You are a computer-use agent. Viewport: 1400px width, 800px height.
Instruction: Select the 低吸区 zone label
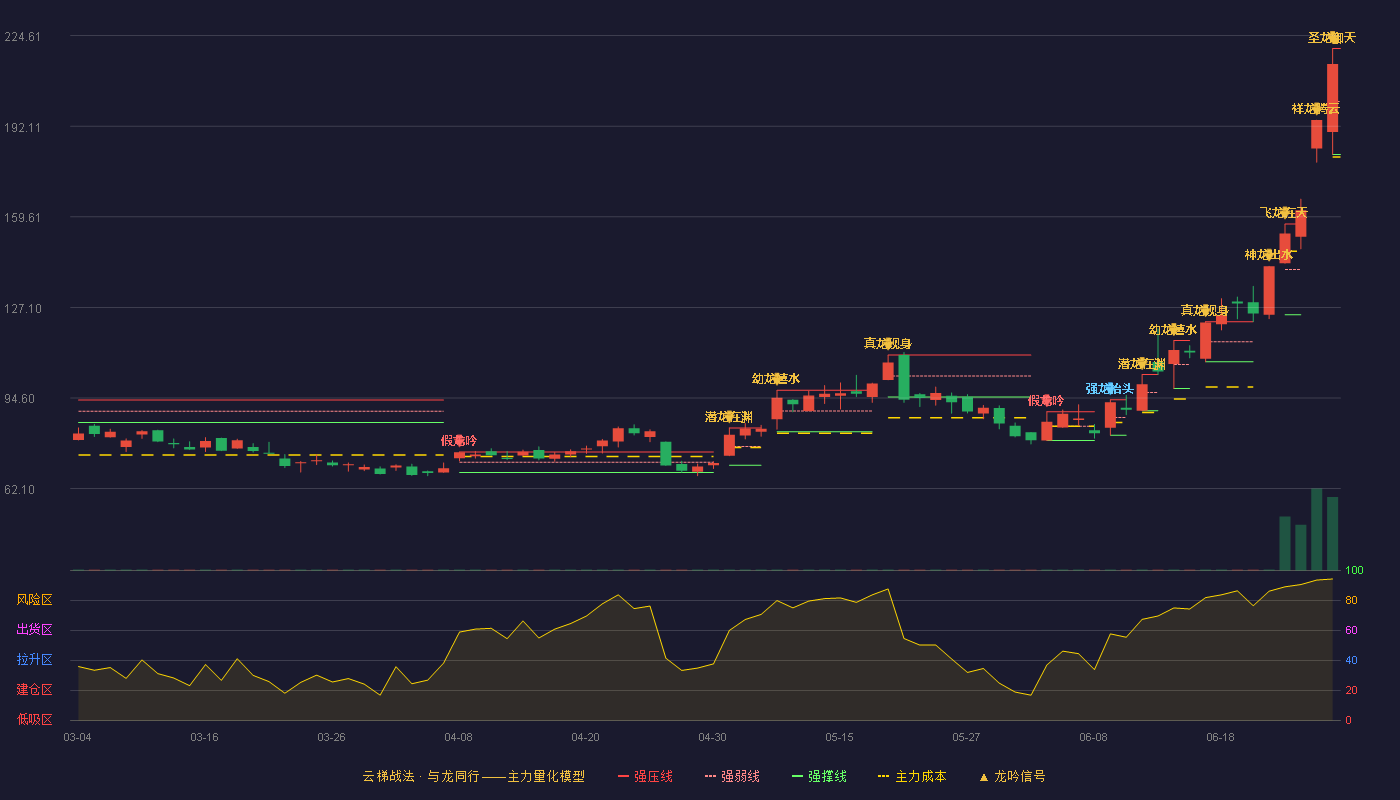click(x=35, y=719)
